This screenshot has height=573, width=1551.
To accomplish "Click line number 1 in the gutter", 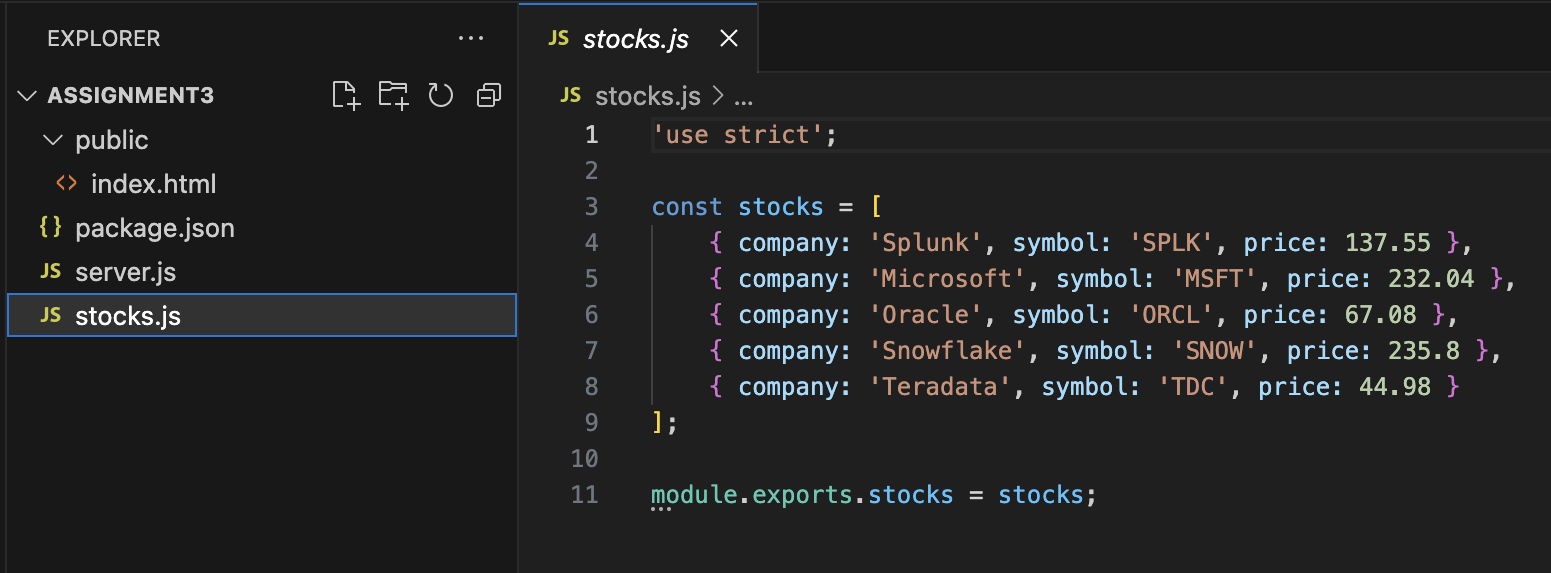I will click(x=591, y=135).
